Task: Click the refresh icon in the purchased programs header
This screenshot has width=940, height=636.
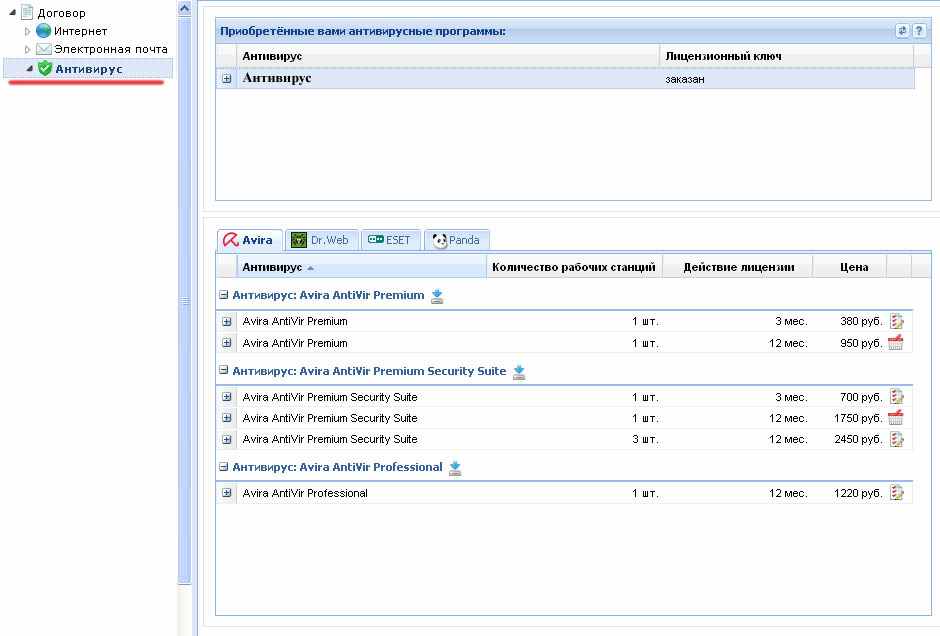Action: tap(902, 31)
